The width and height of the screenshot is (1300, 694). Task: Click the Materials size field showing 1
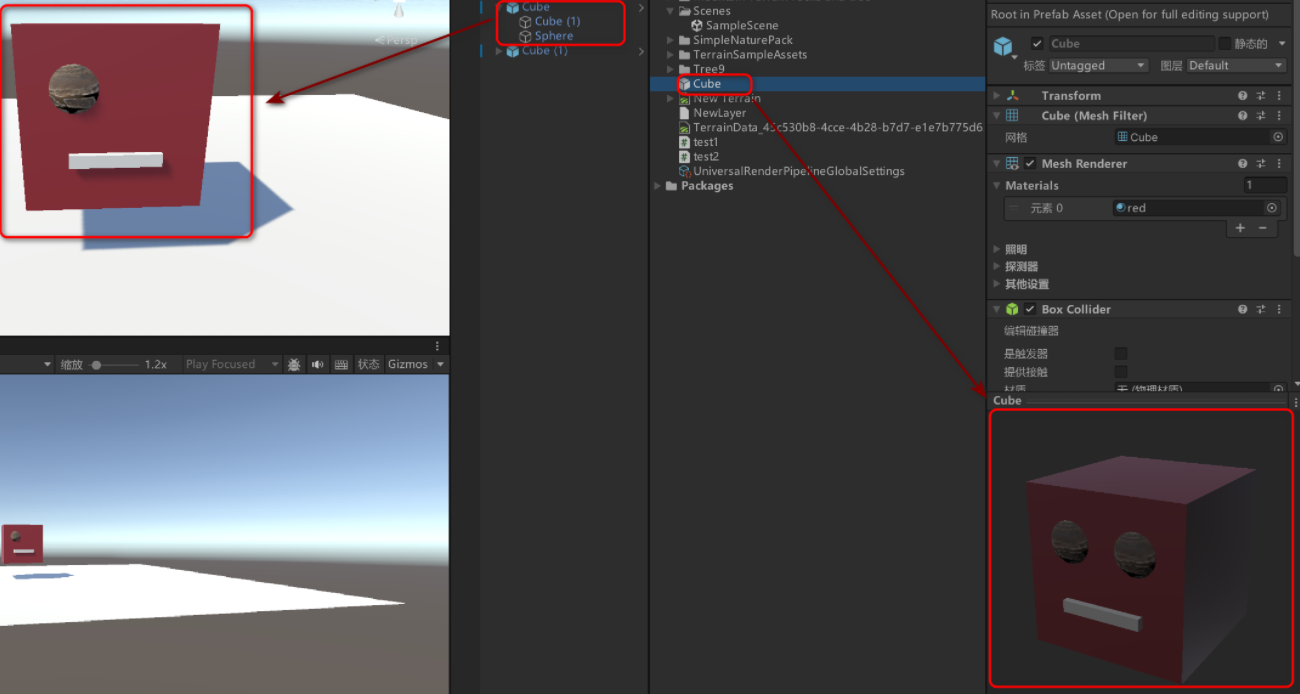pyautogui.click(x=1265, y=185)
